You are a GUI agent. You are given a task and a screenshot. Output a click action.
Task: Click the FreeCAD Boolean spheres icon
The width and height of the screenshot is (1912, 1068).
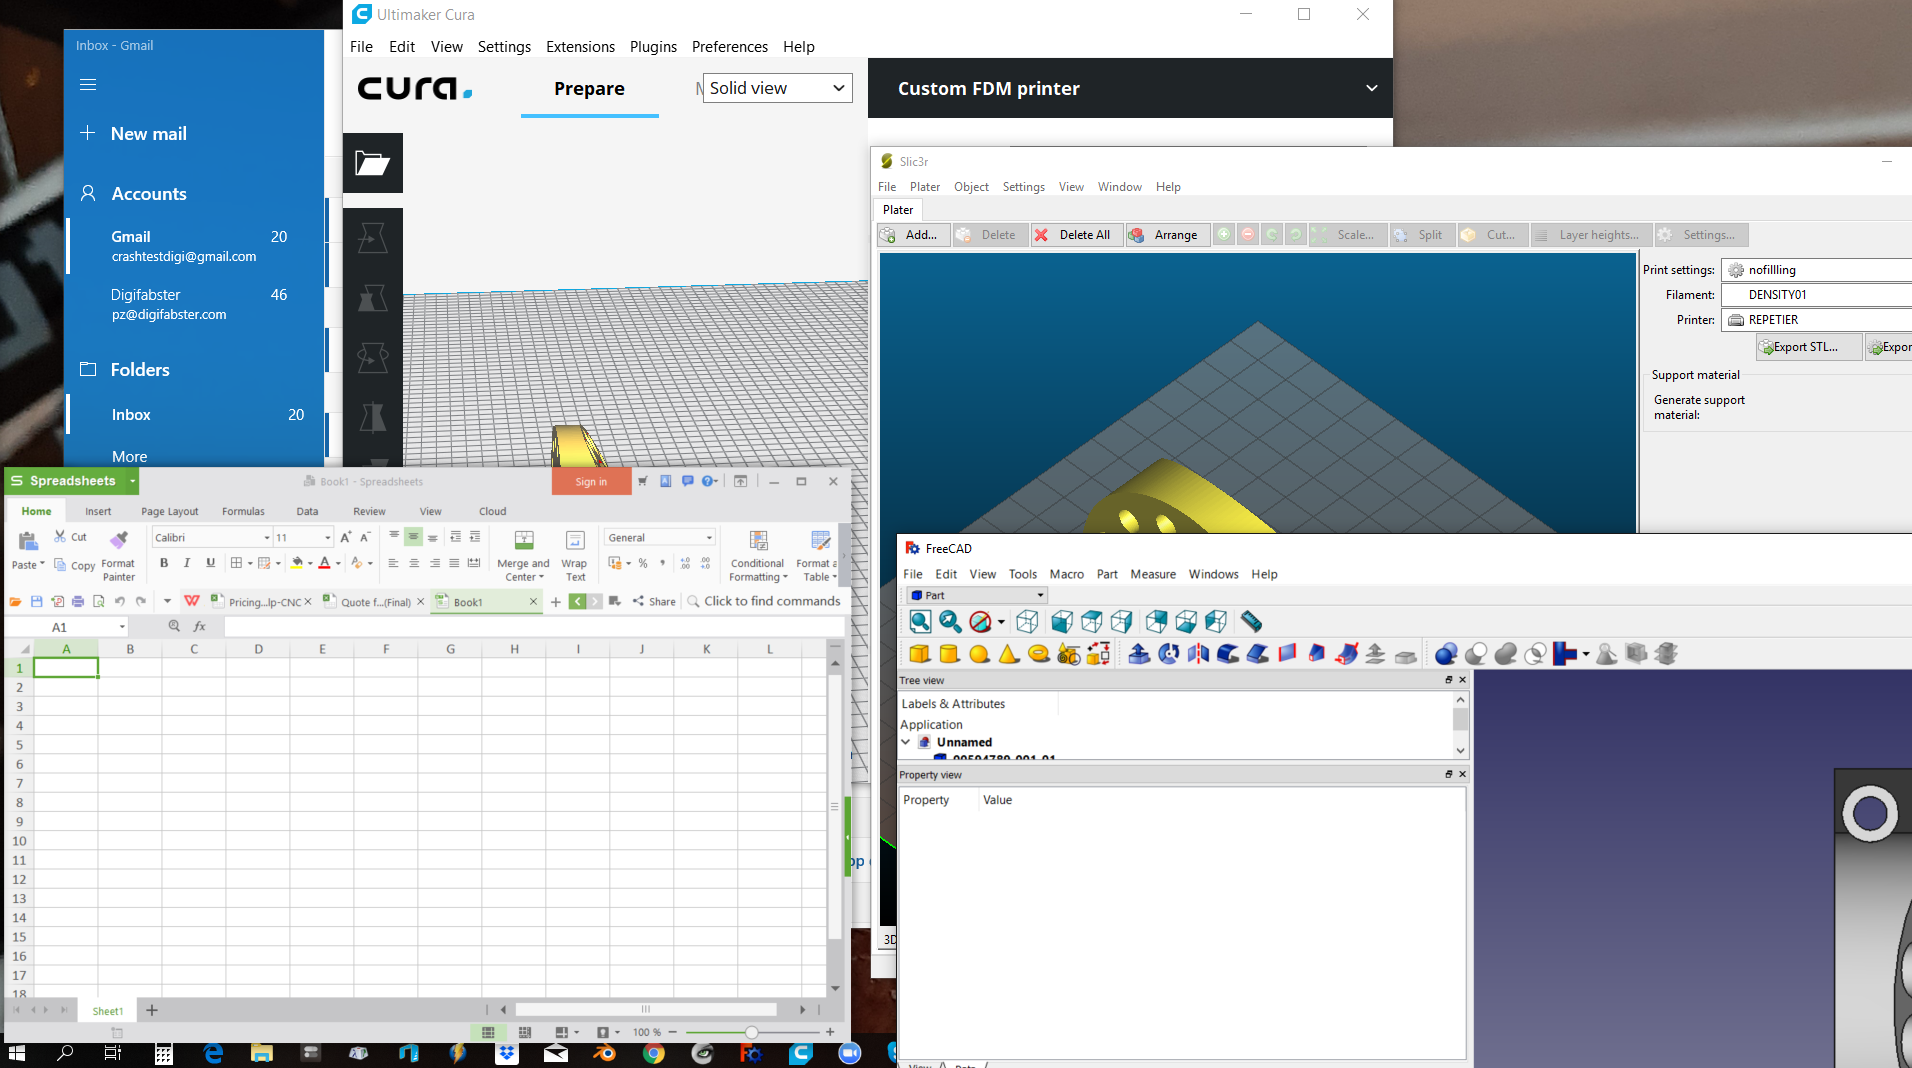[1446, 654]
